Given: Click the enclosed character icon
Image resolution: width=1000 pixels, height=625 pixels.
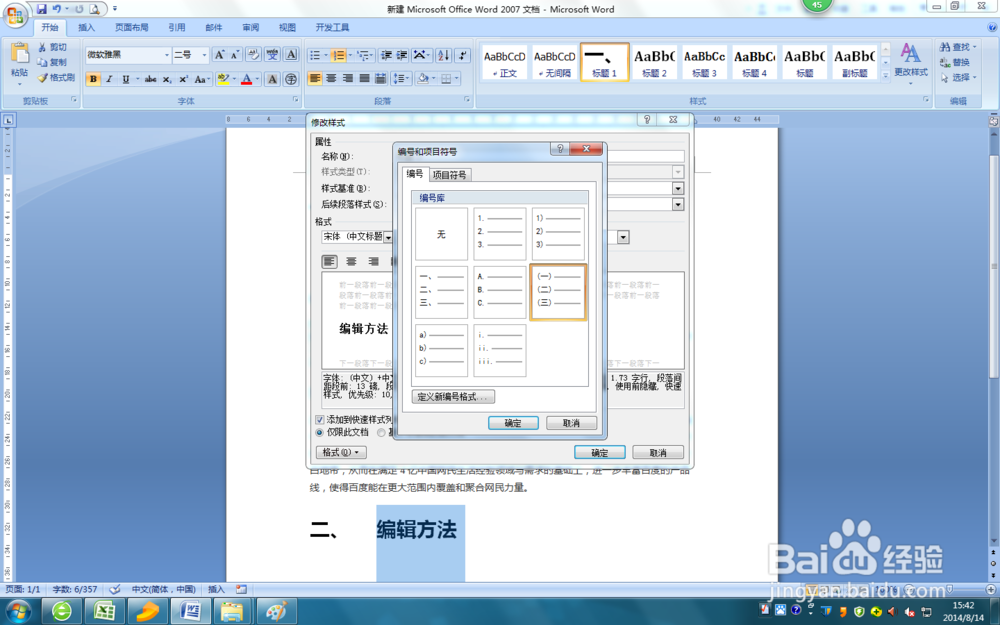Looking at the screenshot, I should 291,79.
